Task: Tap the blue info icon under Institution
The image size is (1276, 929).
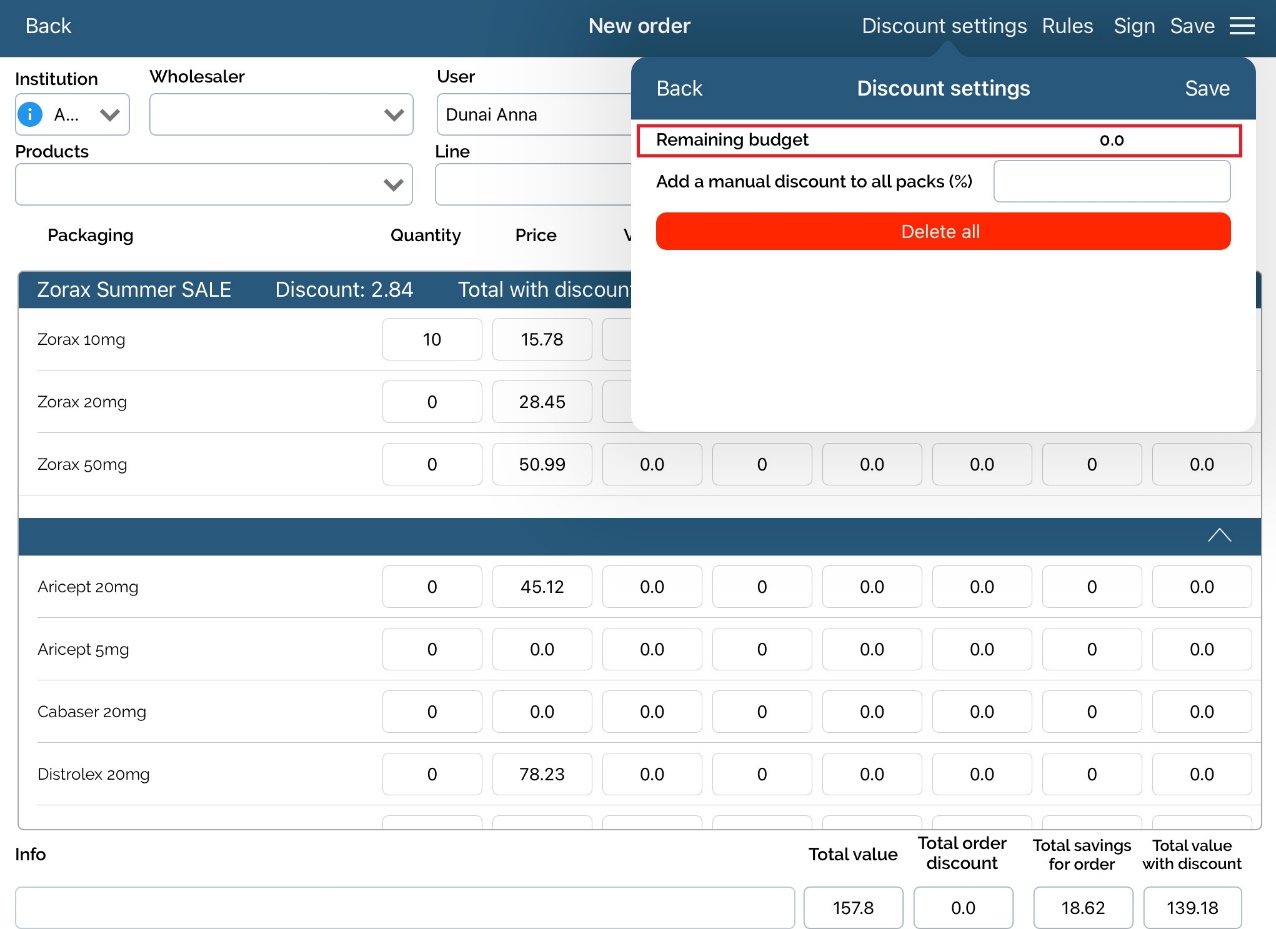Action: coord(31,114)
